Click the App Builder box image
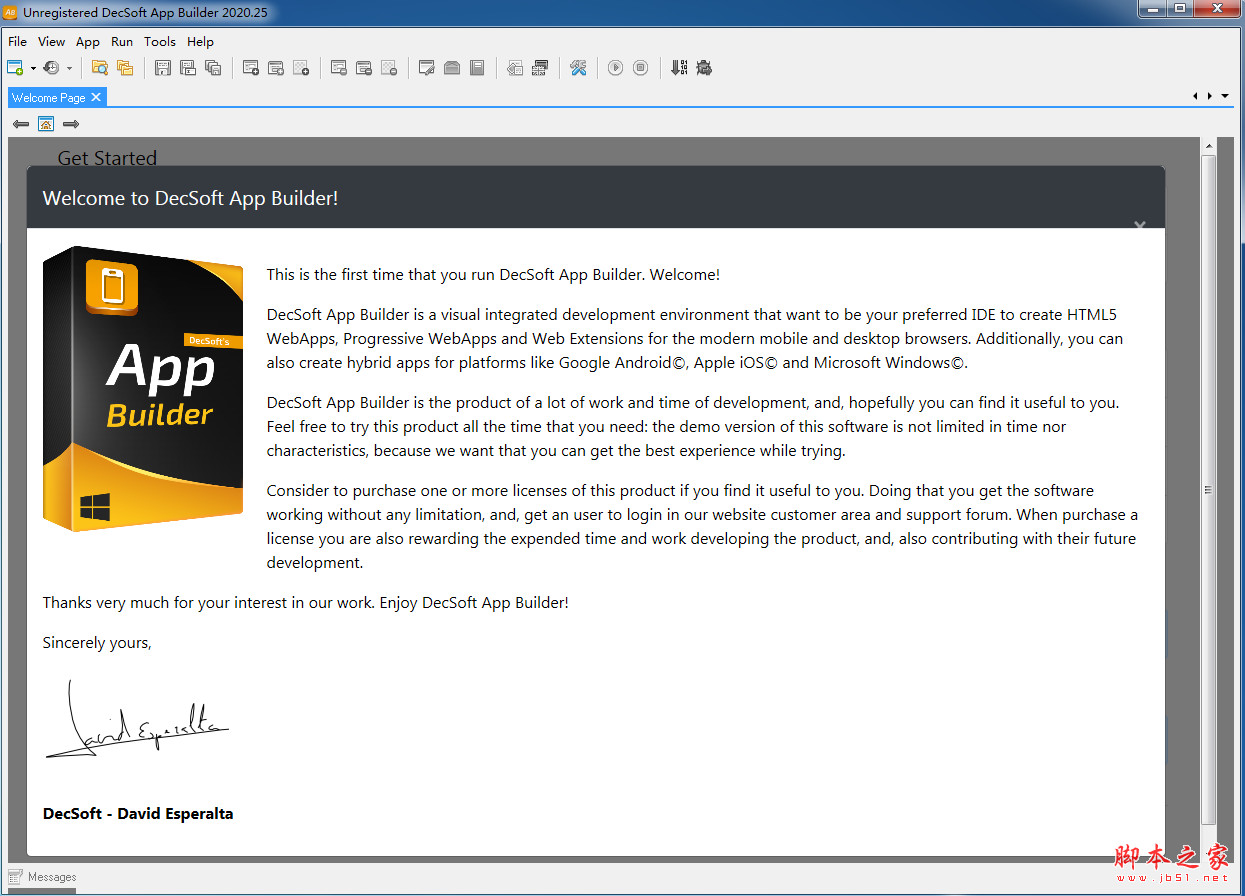 click(x=143, y=389)
